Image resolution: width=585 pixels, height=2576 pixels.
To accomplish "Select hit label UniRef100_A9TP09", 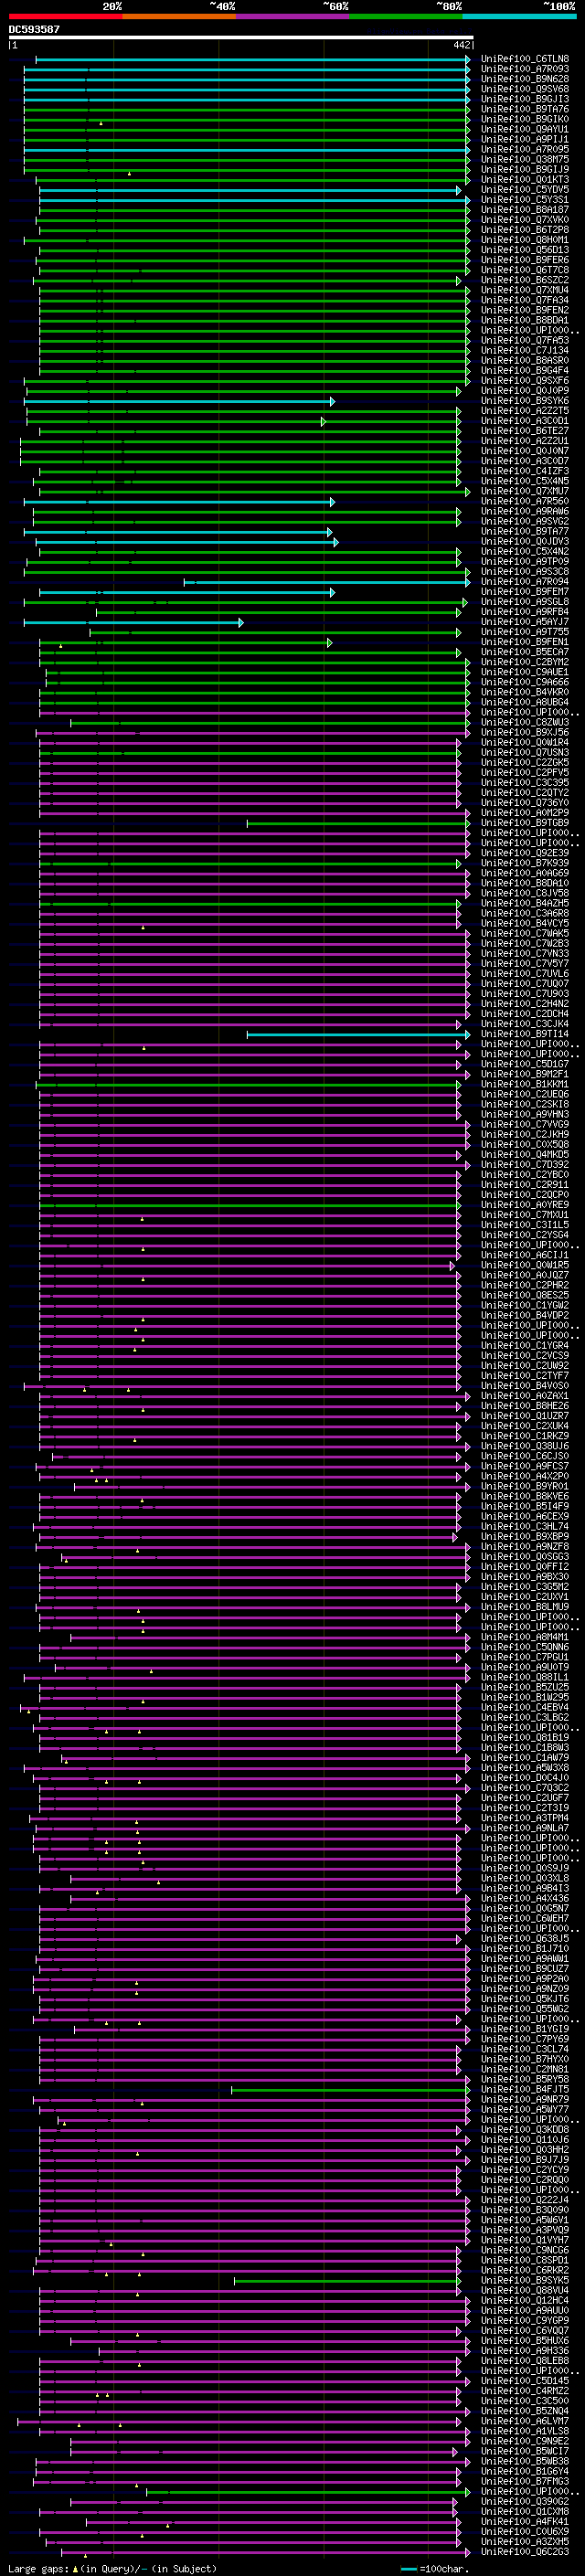I will click(x=525, y=562).
